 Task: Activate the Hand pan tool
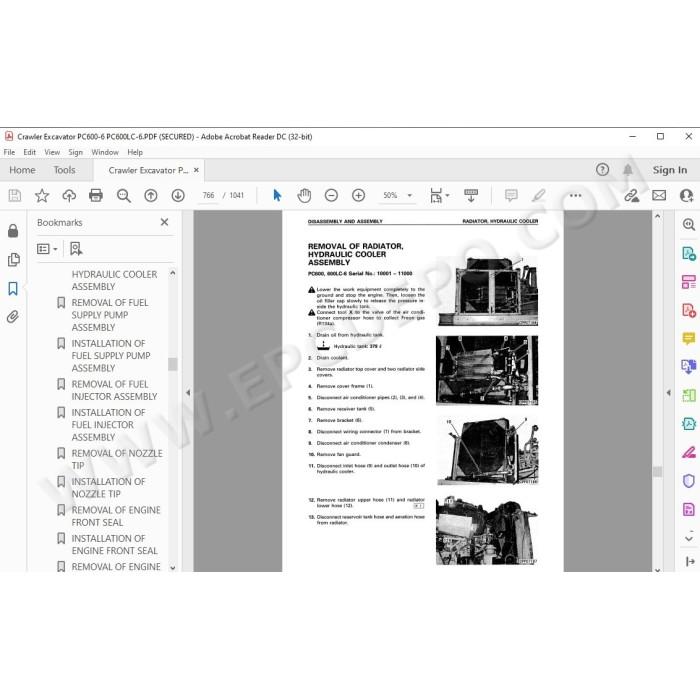(x=304, y=196)
